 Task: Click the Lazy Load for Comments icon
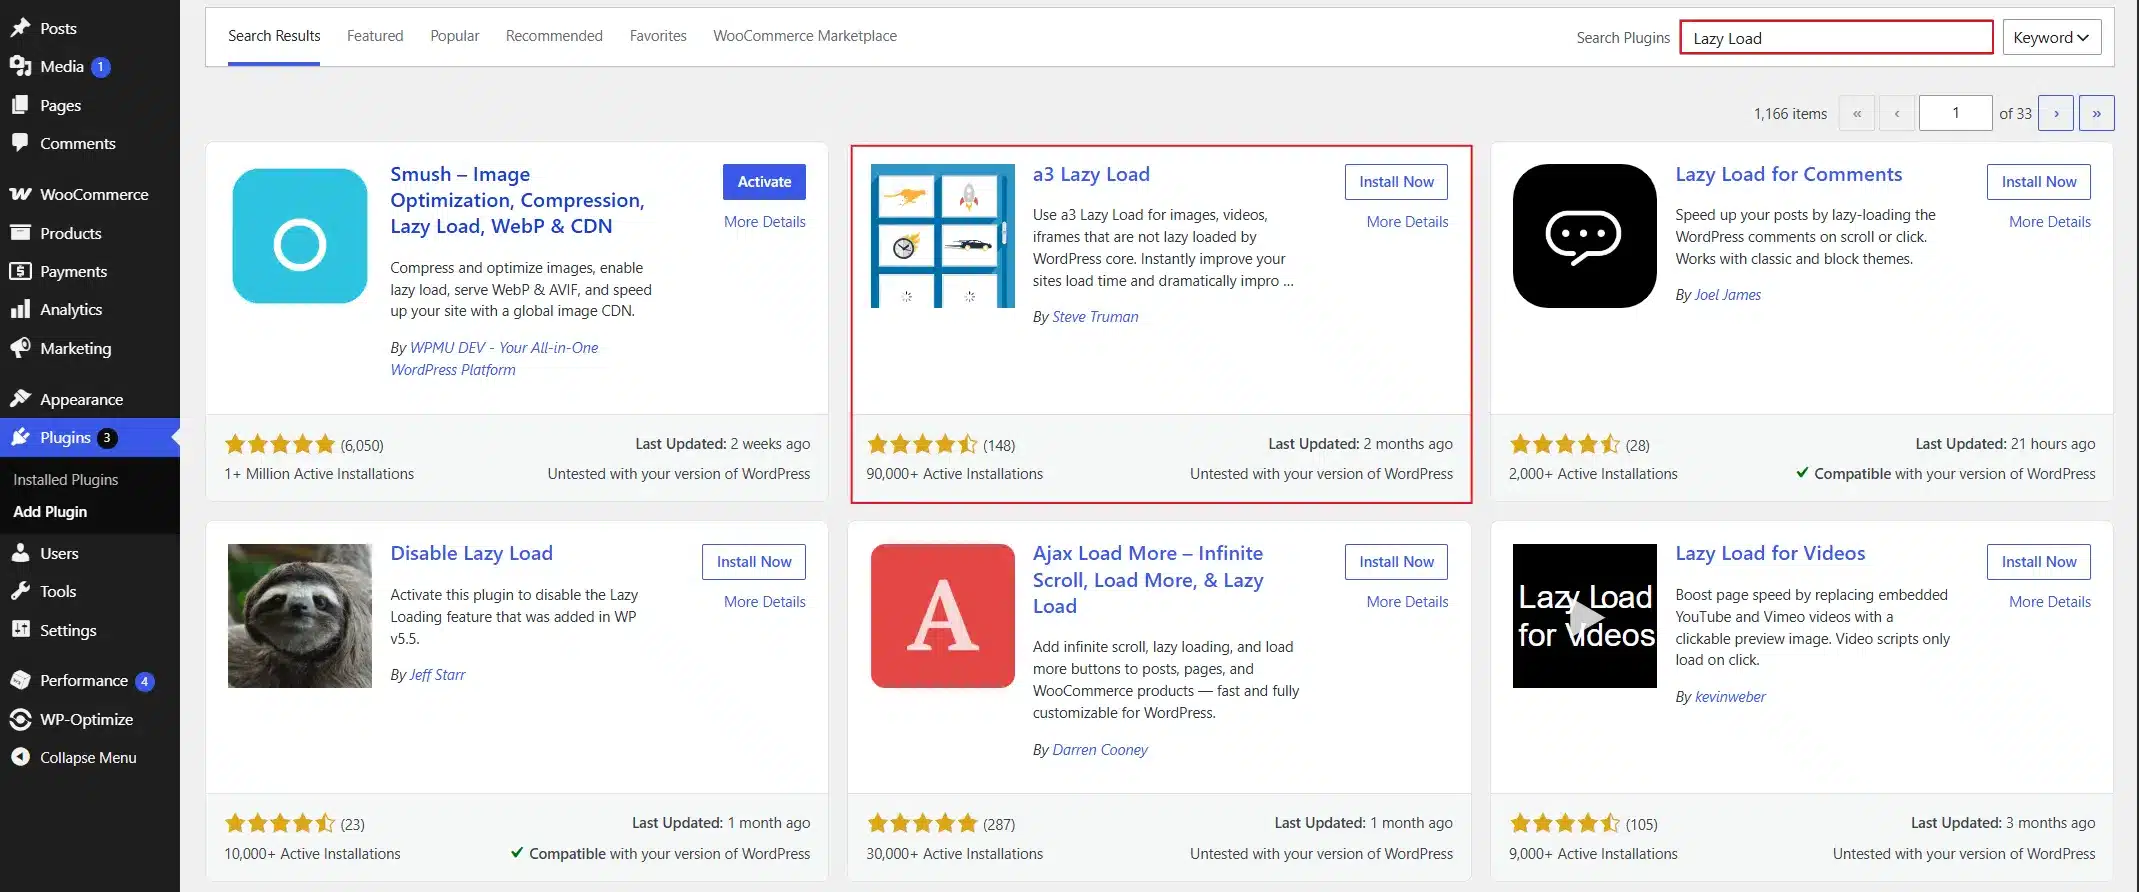point(1585,236)
